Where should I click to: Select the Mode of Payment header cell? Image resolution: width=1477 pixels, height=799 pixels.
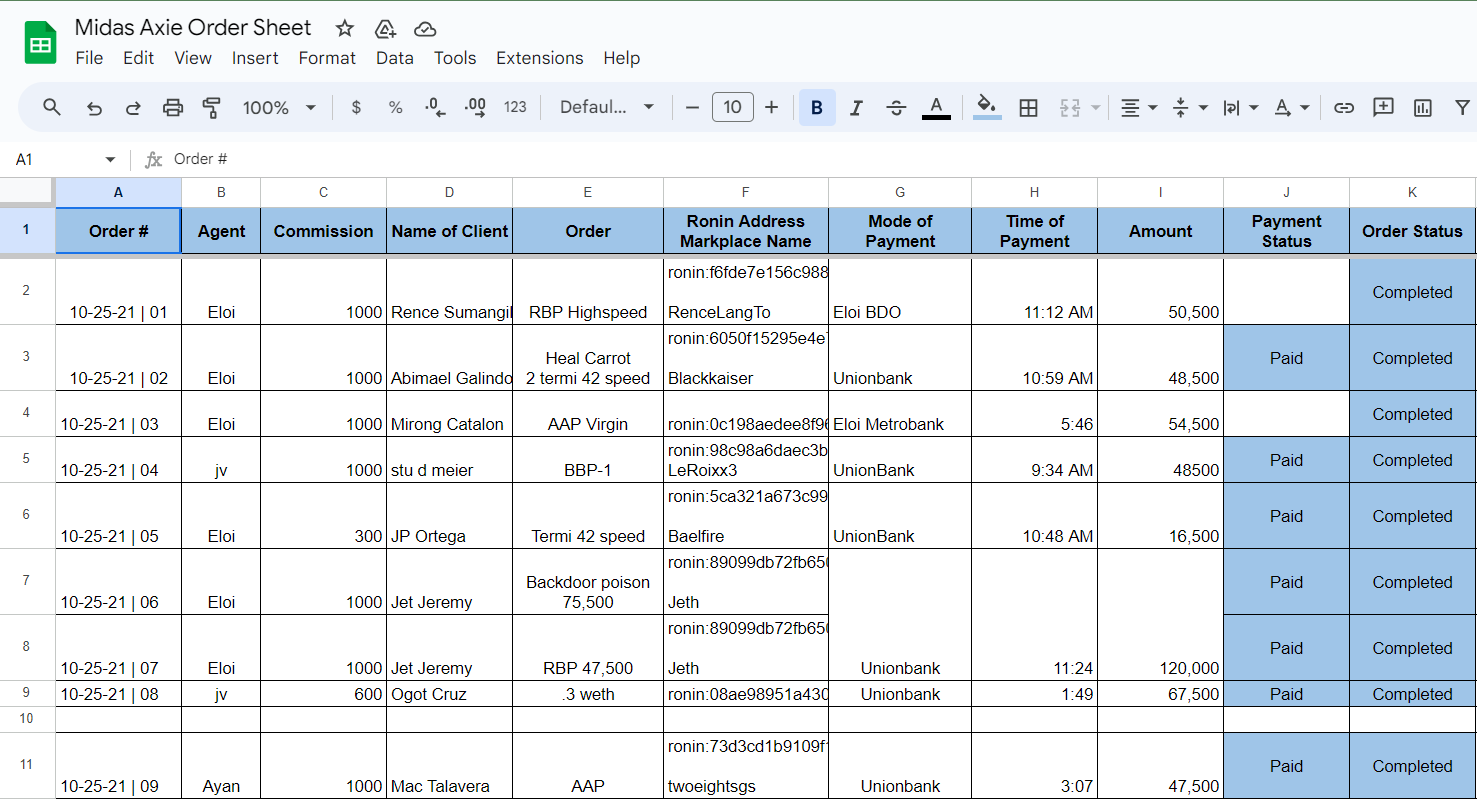click(900, 231)
